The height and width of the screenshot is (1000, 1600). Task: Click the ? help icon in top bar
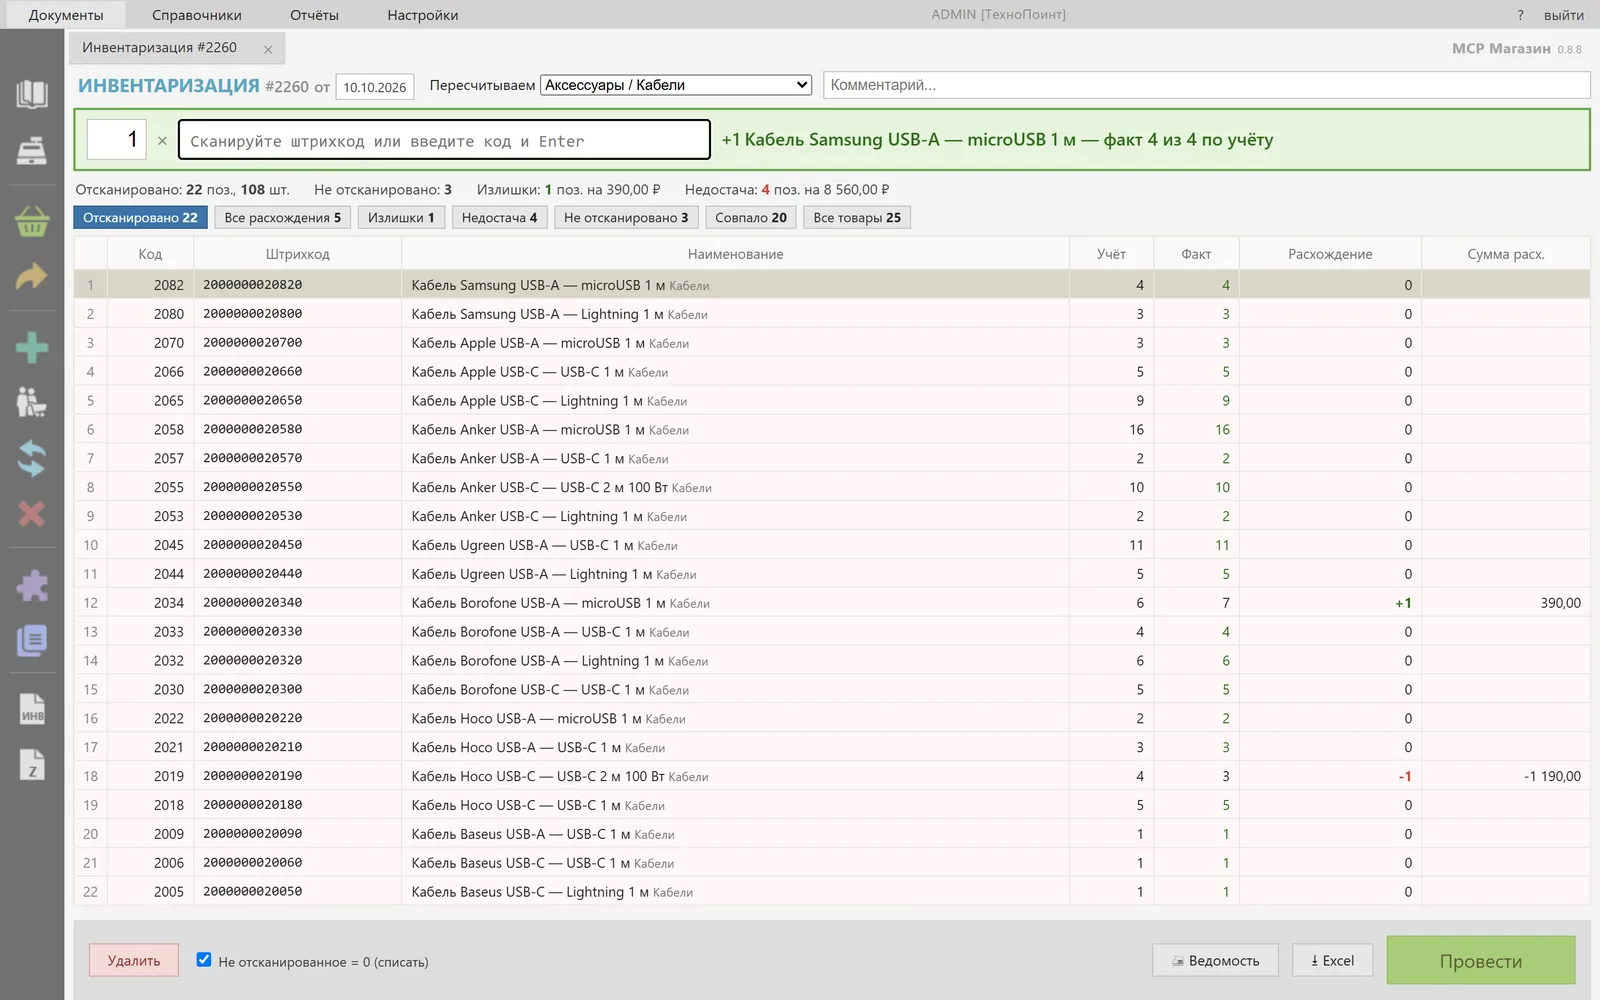pos(1520,15)
